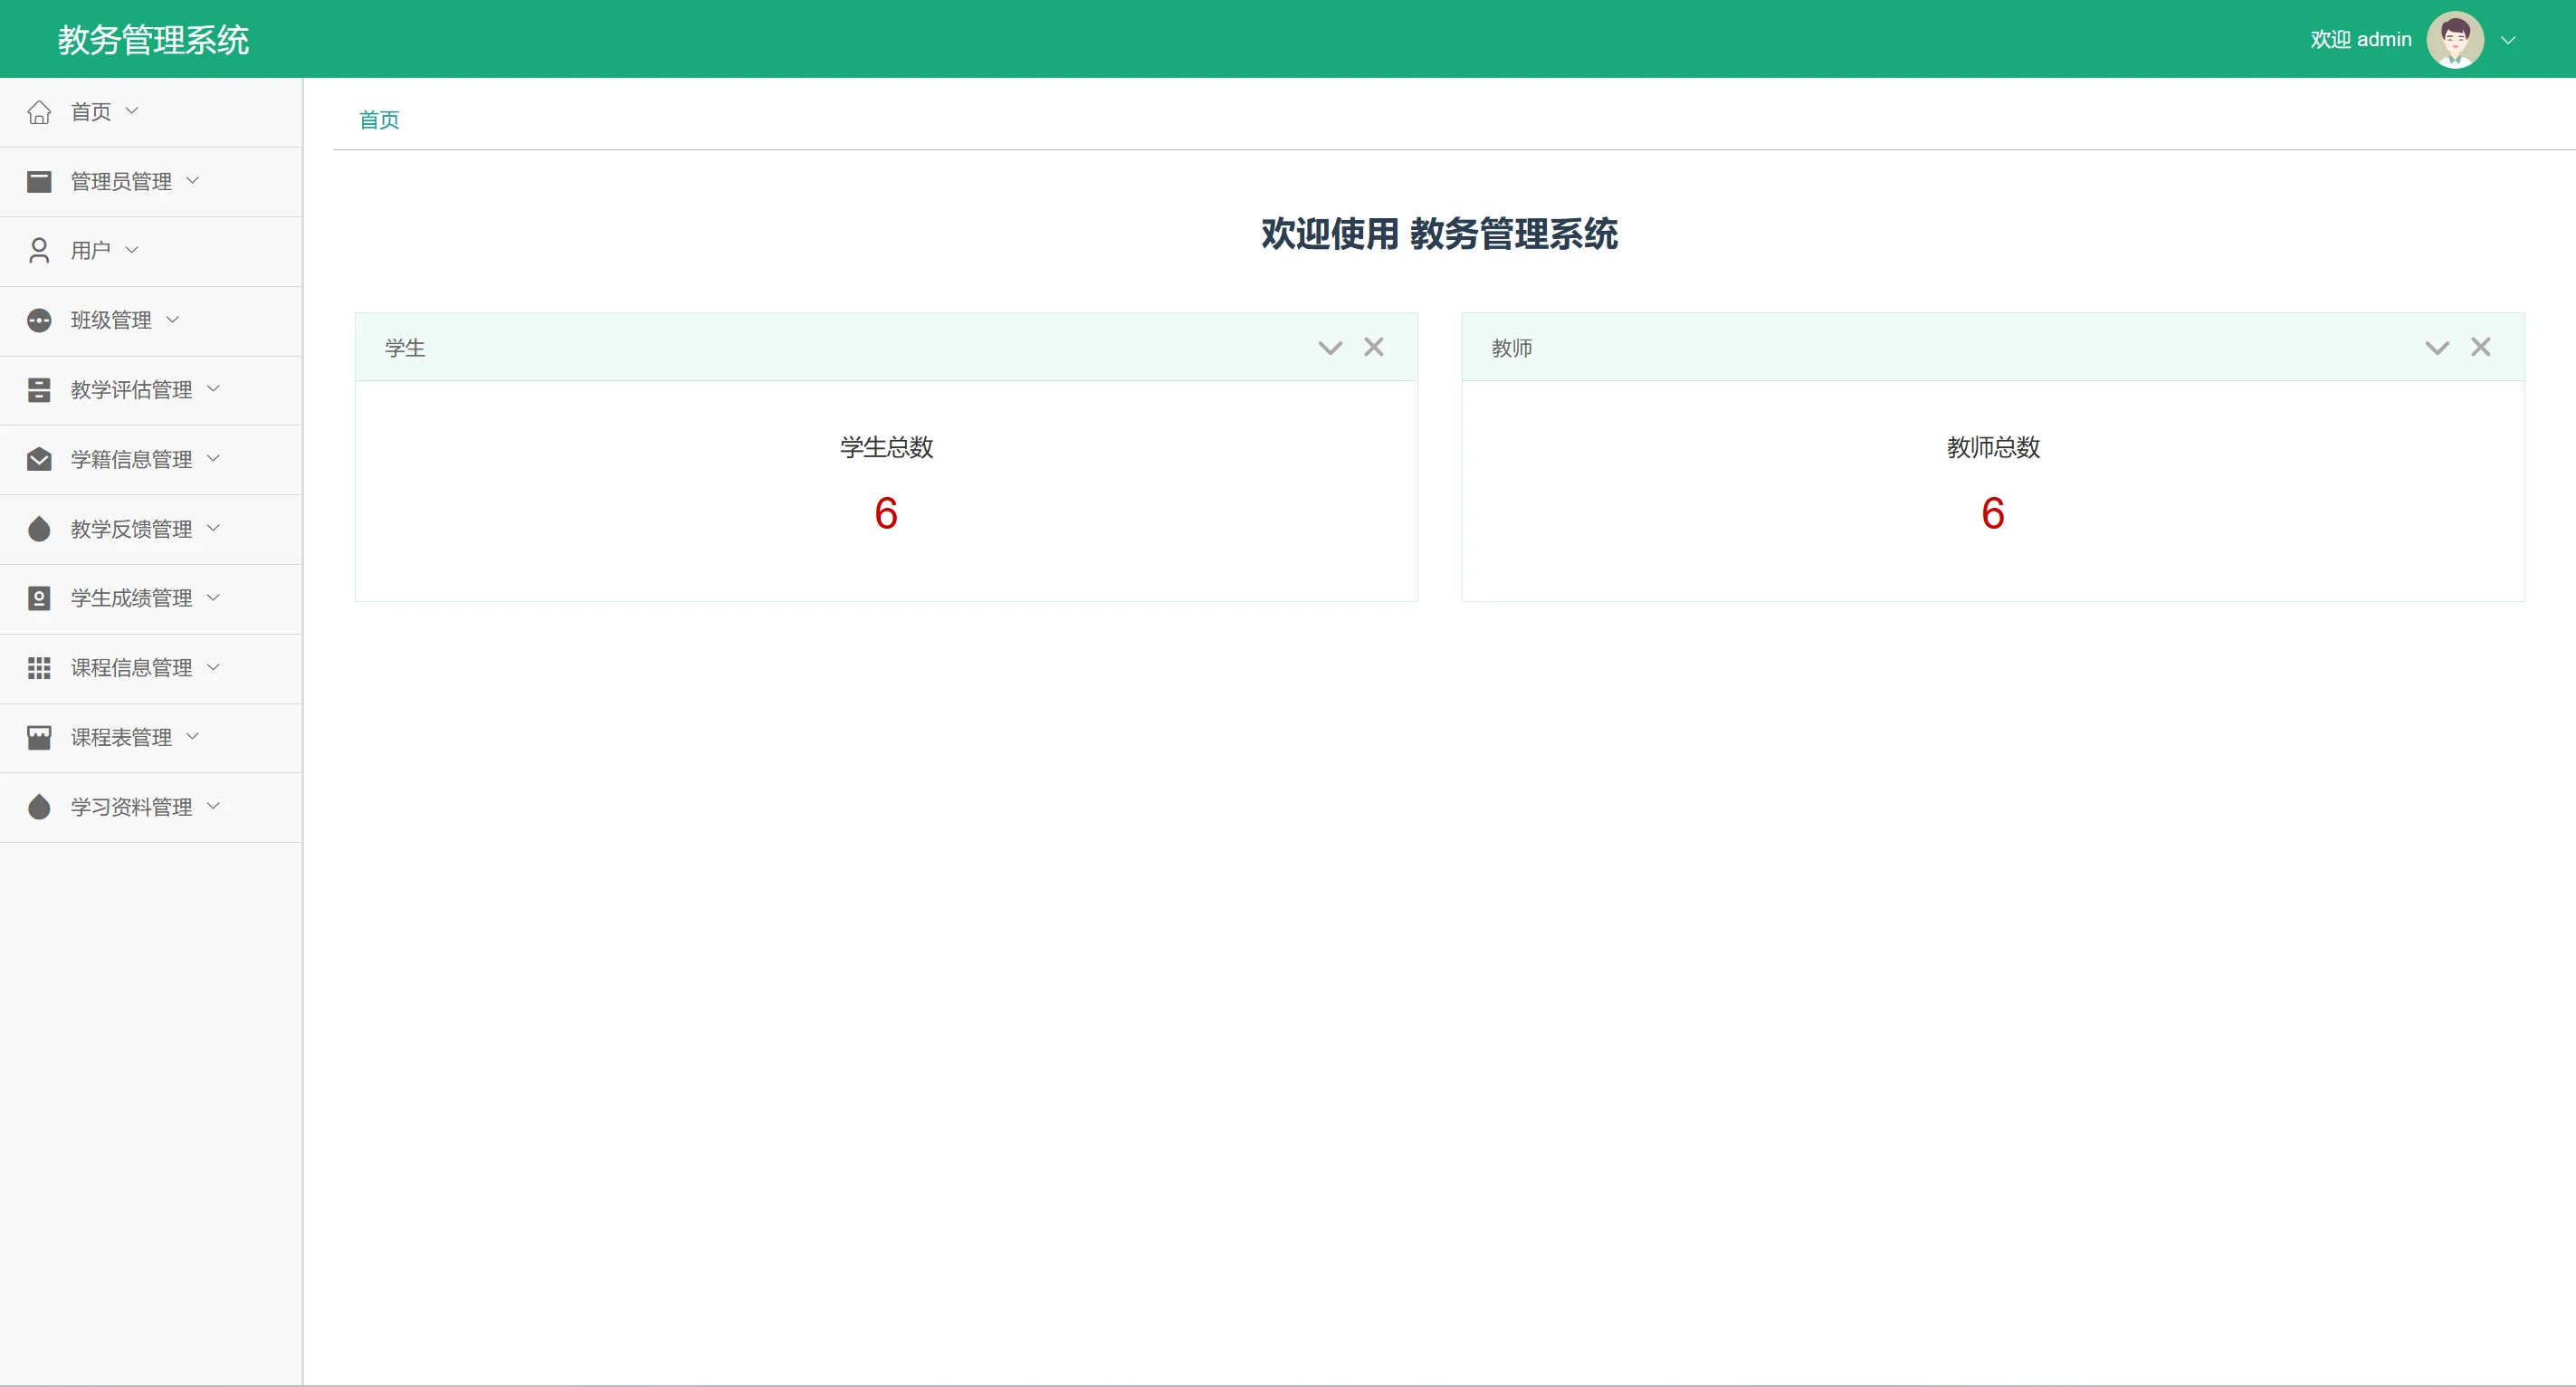Collapse the 教师 card panel

point(2436,348)
